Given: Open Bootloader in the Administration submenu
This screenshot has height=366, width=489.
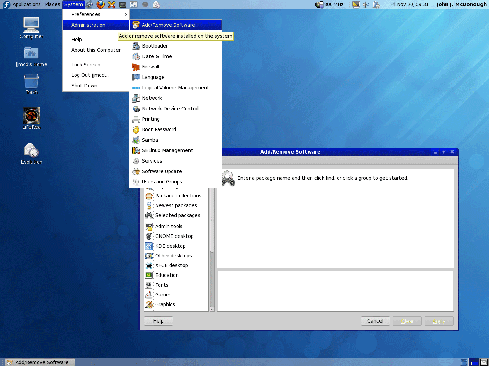Looking at the screenshot, I should [x=175, y=46].
